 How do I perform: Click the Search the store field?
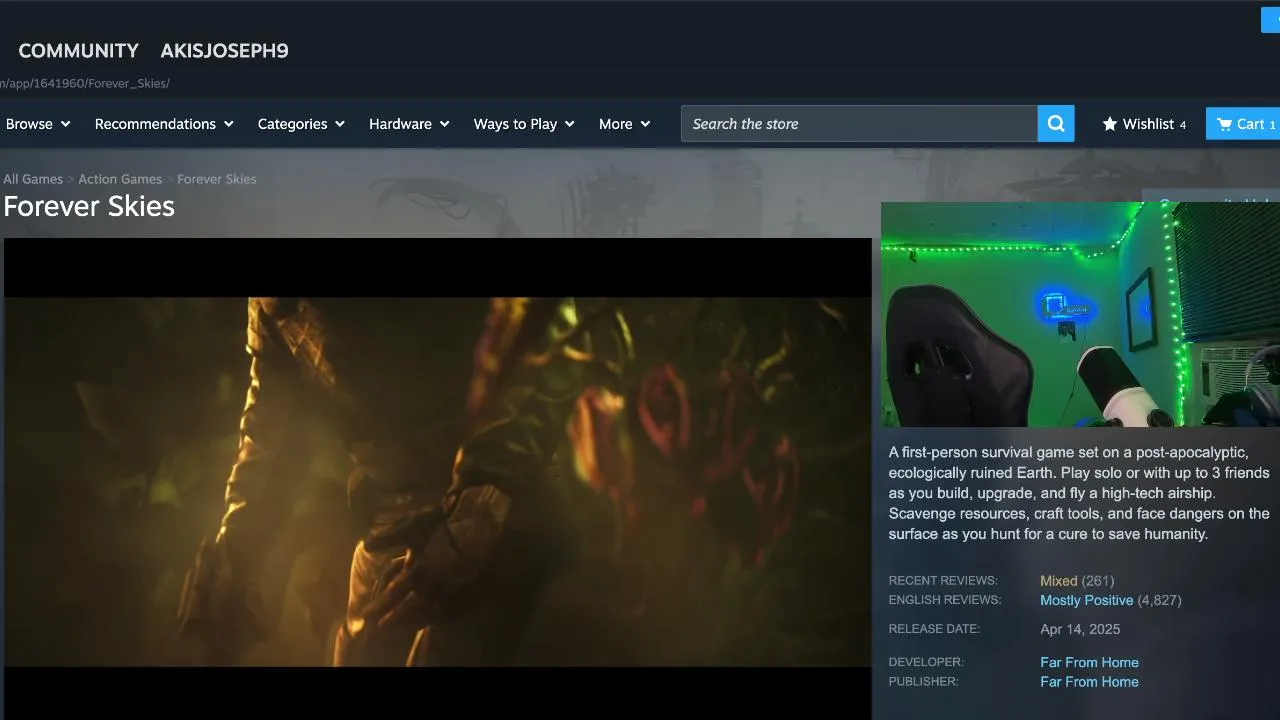(859, 124)
